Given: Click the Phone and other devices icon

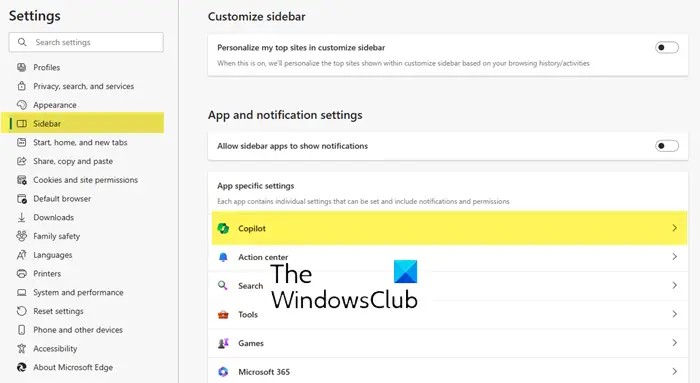Looking at the screenshot, I should click(x=21, y=330).
